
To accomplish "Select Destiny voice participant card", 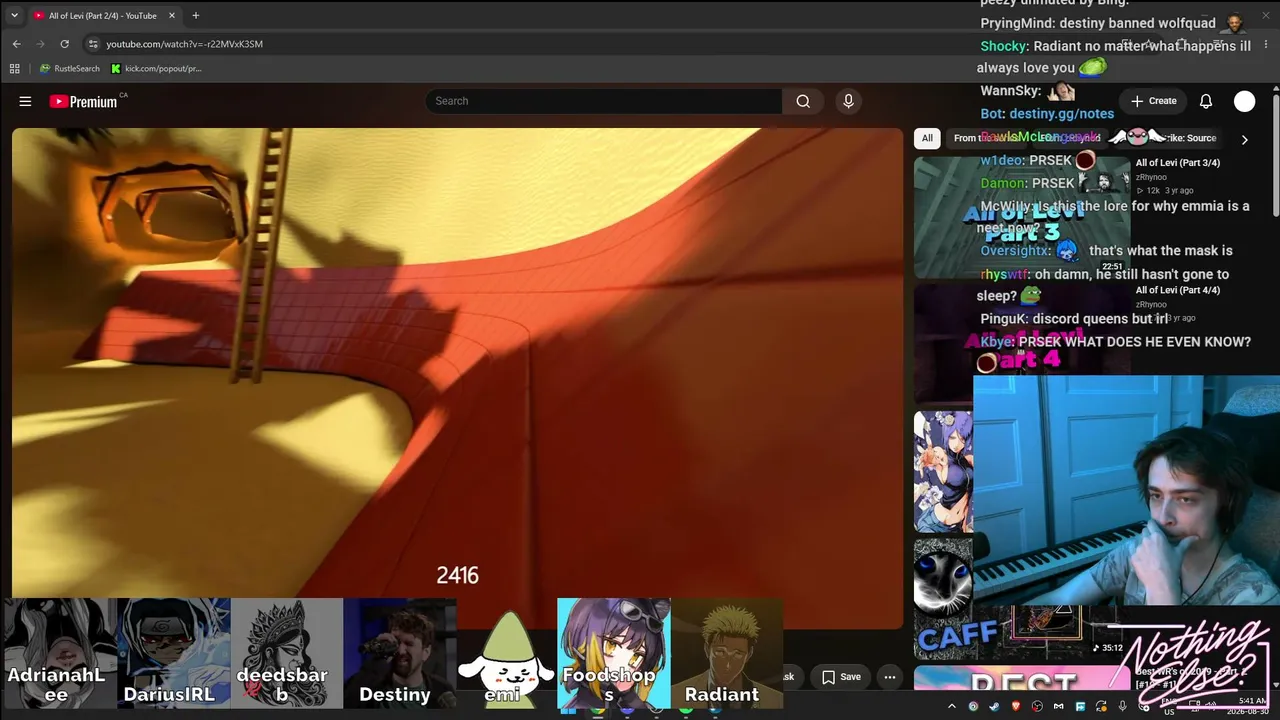I will (400, 653).
